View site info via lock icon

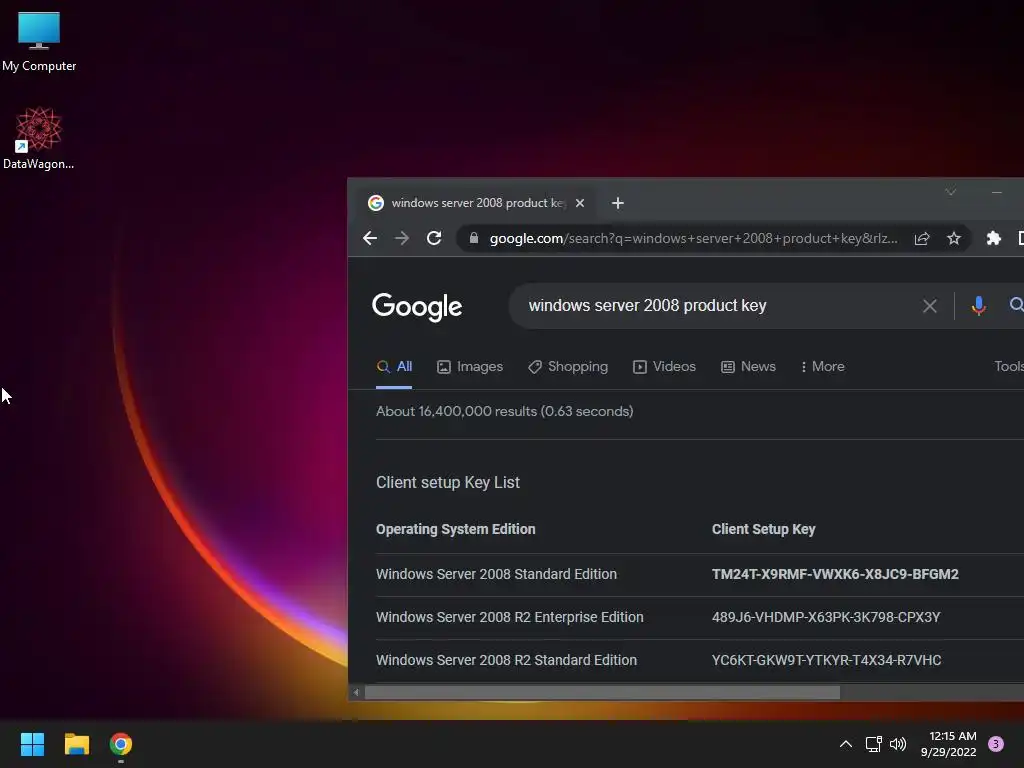pyautogui.click(x=474, y=238)
